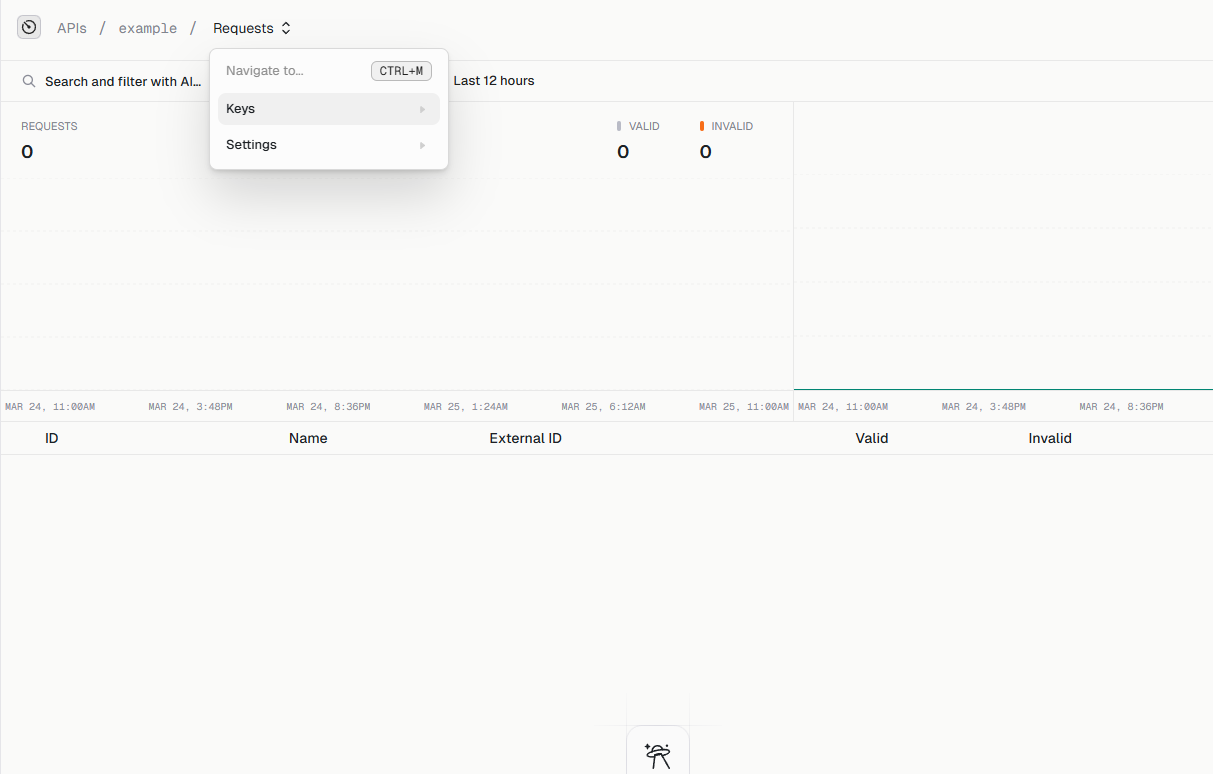Open the example API breadcrumb link
This screenshot has width=1213, height=774.
tap(147, 28)
